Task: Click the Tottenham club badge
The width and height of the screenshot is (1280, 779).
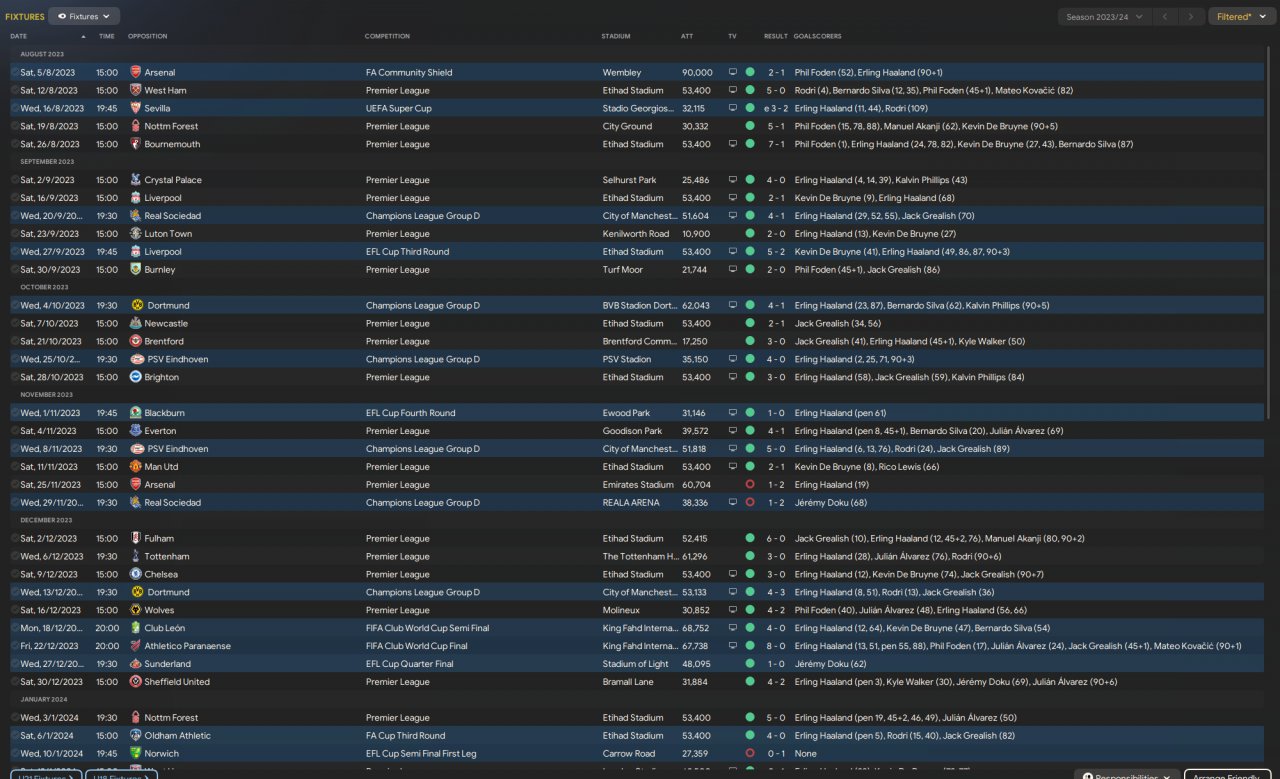Action: pos(136,557)
